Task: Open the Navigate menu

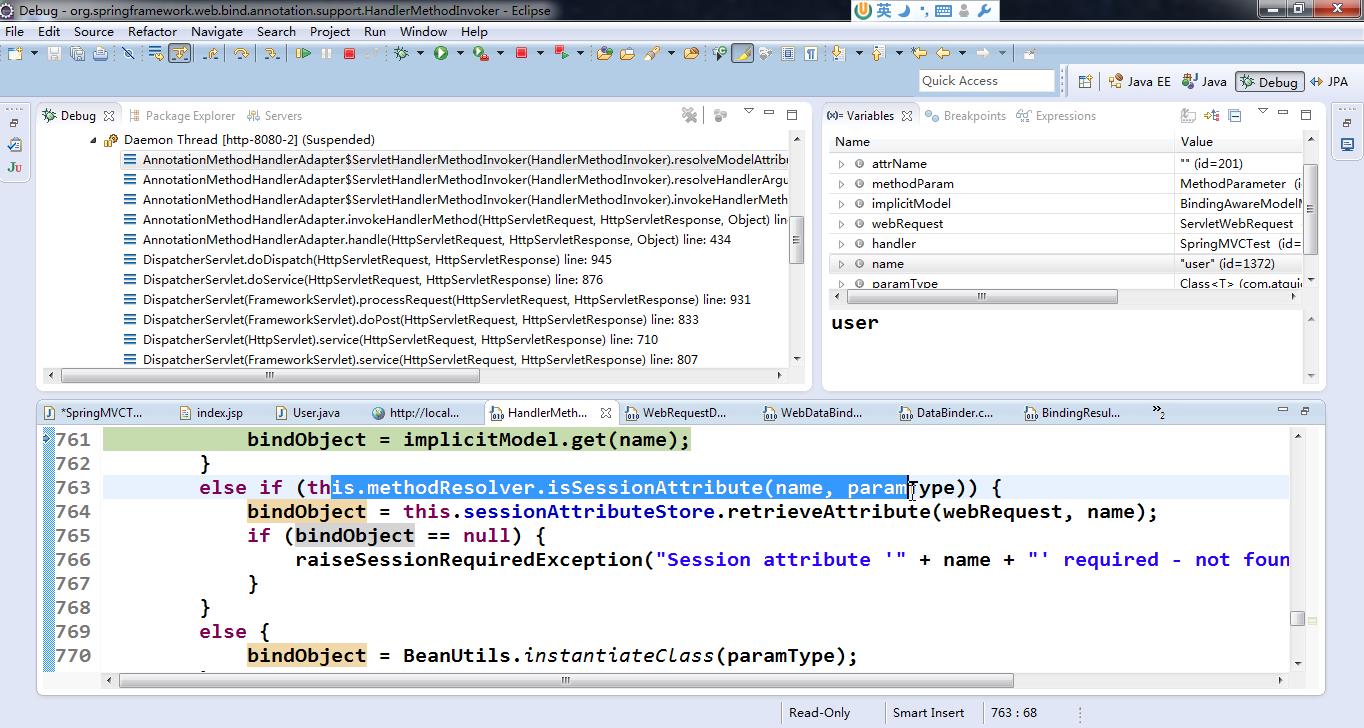Action: point(216,31)
